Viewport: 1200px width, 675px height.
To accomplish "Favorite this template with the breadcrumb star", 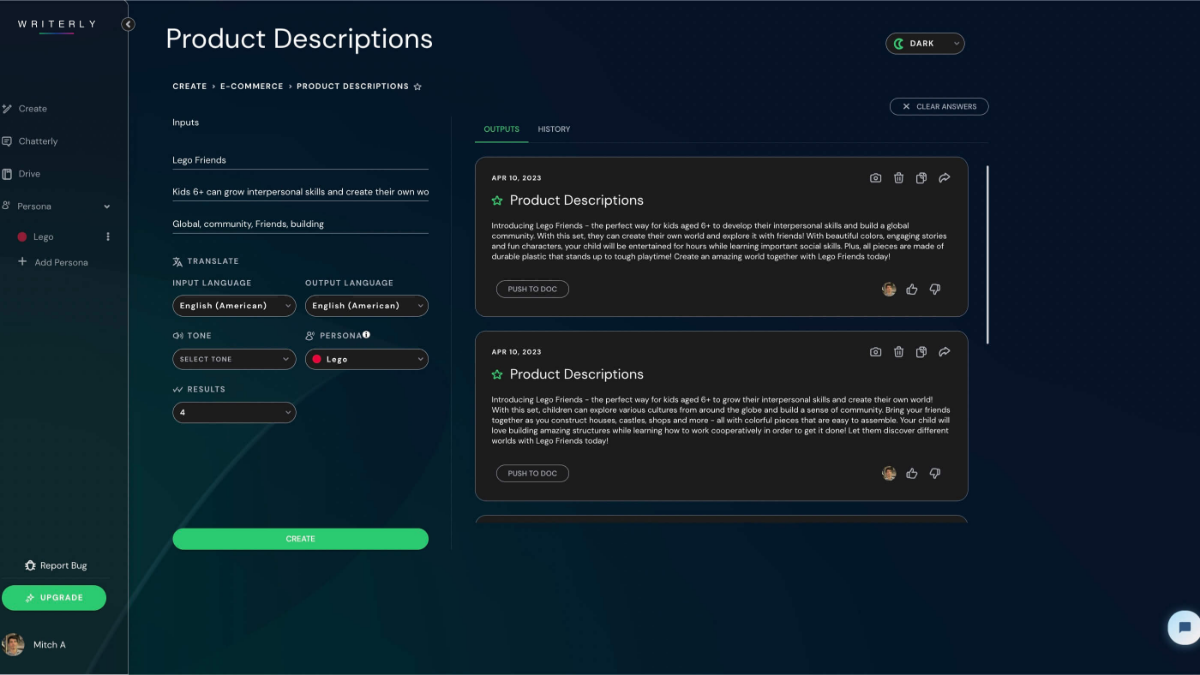I will click(418, 87).
